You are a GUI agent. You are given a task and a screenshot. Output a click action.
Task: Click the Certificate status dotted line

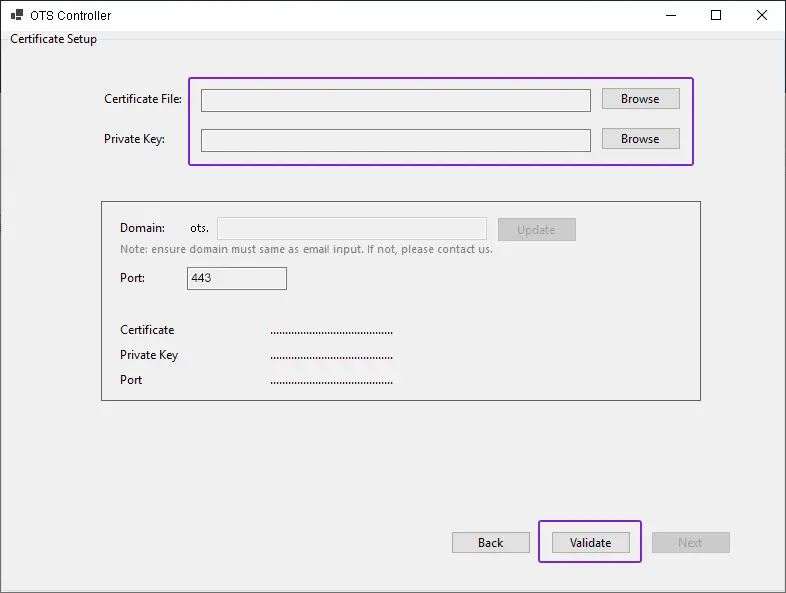tap(331, 331)
